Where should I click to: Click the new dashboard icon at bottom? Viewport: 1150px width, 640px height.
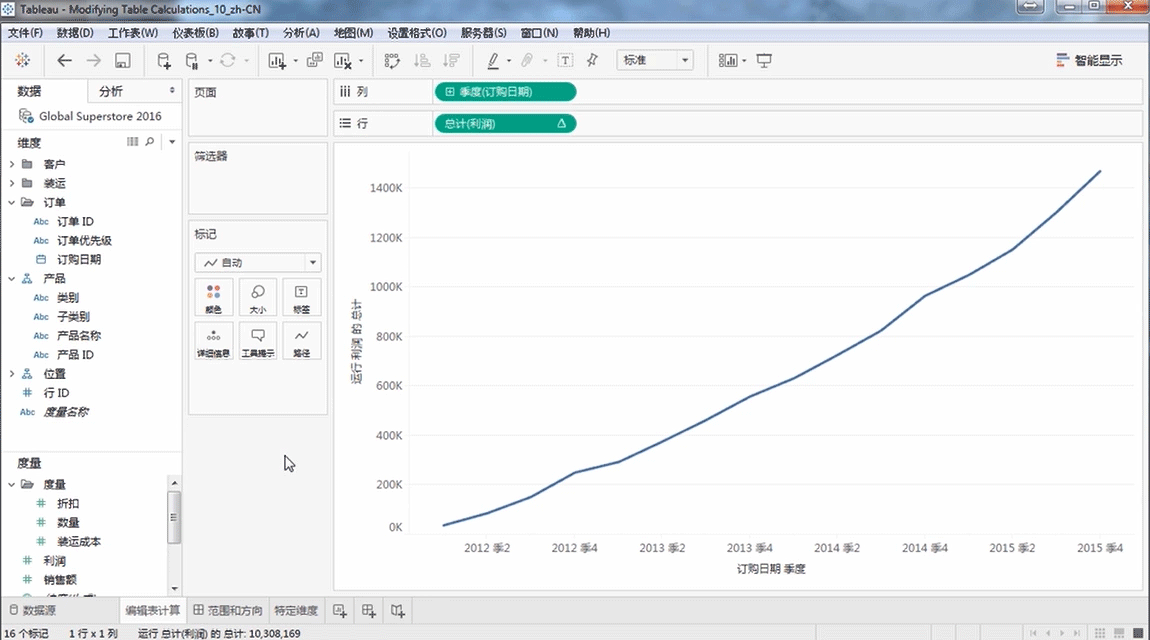369,610
